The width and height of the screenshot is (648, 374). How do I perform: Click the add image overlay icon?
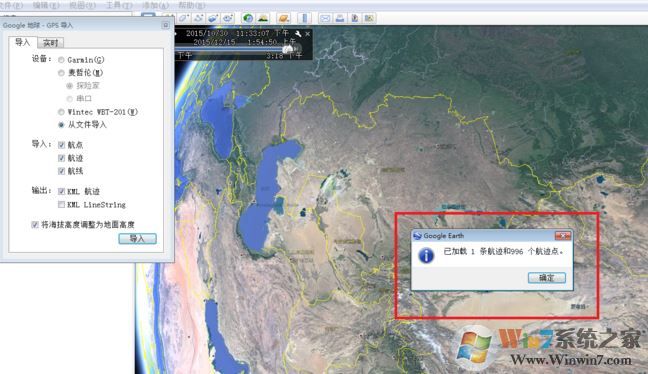(x=213, y=18)
